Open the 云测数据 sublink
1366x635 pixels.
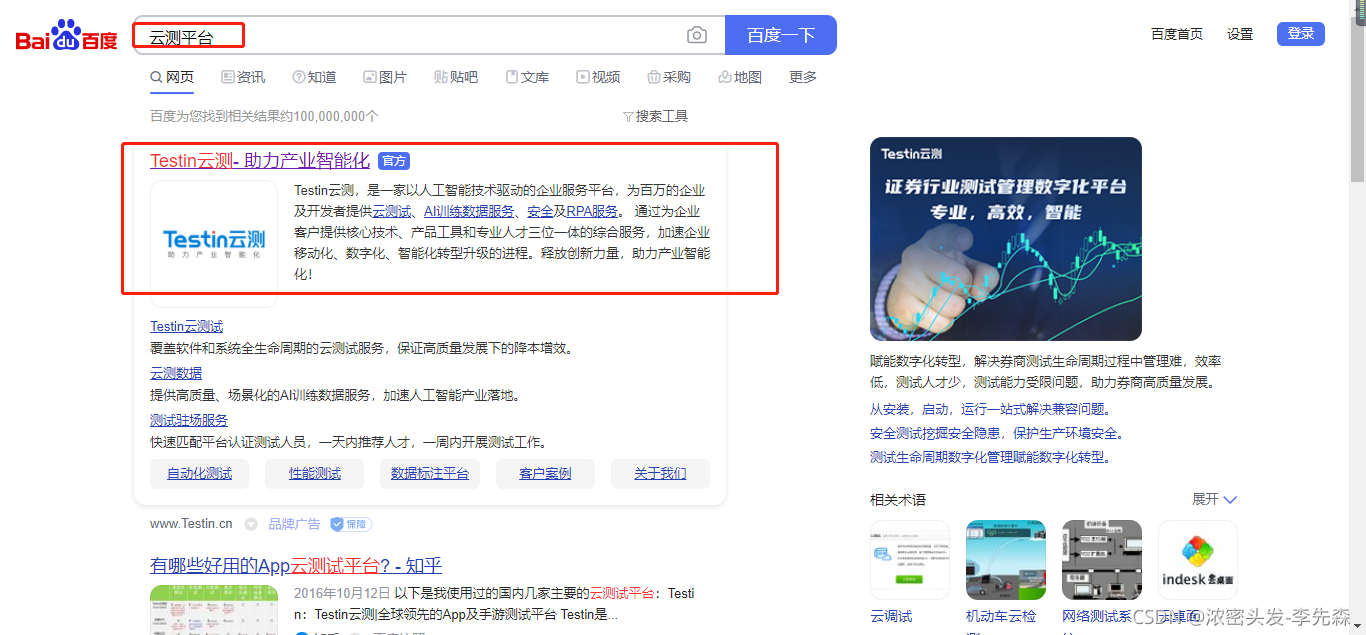(x=176, y=373)
